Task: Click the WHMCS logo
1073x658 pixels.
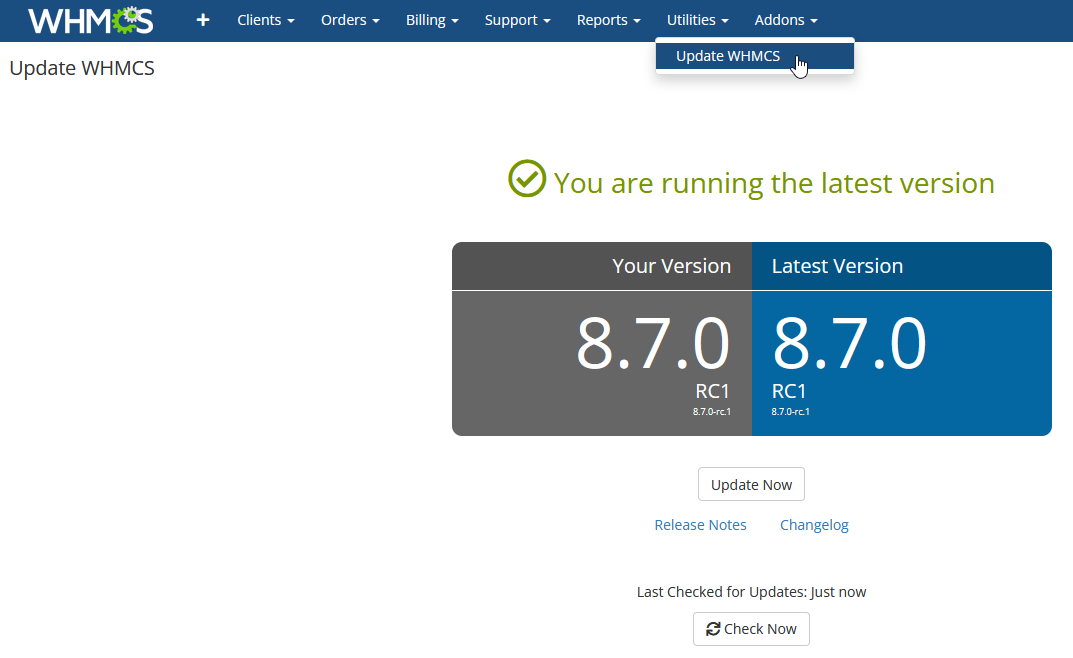Action: click(90, 21)
